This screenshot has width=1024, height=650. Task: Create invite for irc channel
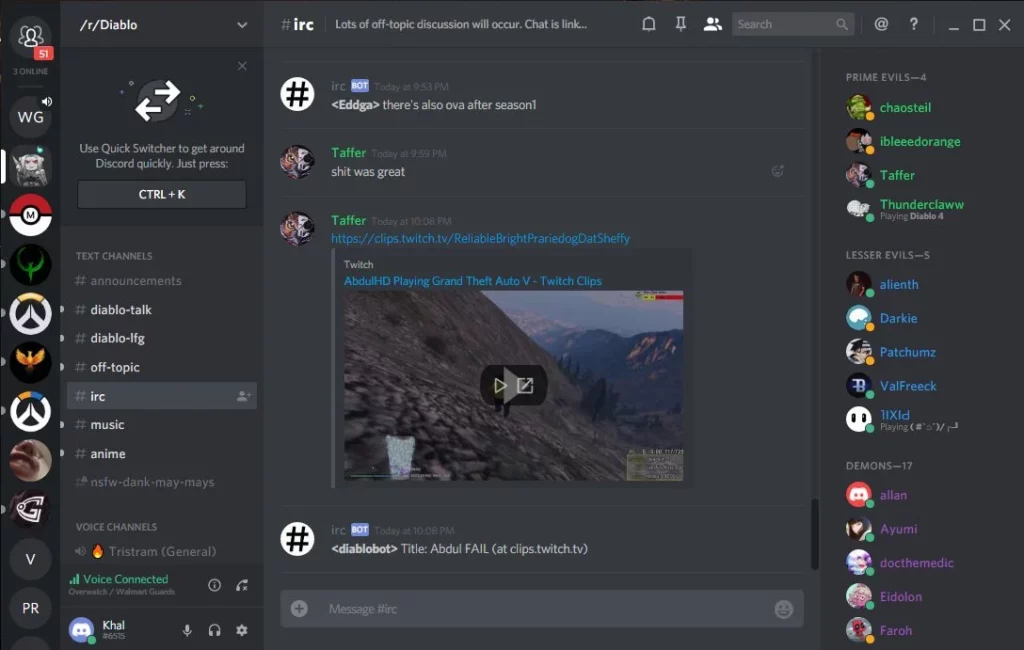point(244,396)
